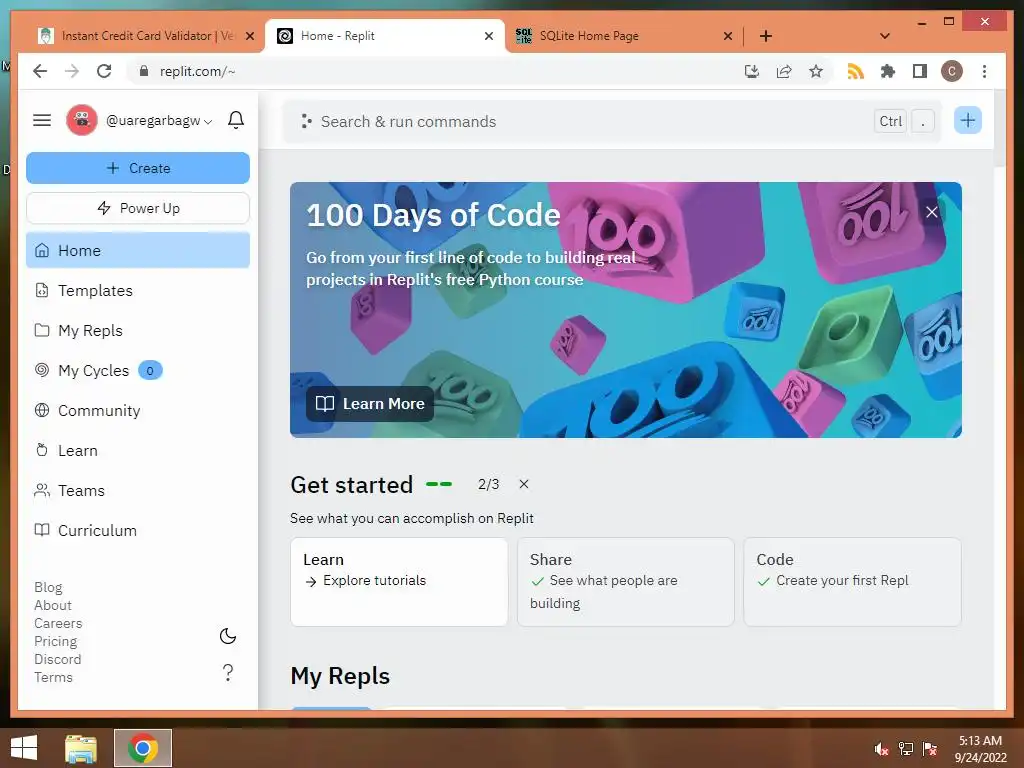Open My Cycles in the sidebar
The height and width of the screenshot is (768, 1024).
(x=138, y=370)
